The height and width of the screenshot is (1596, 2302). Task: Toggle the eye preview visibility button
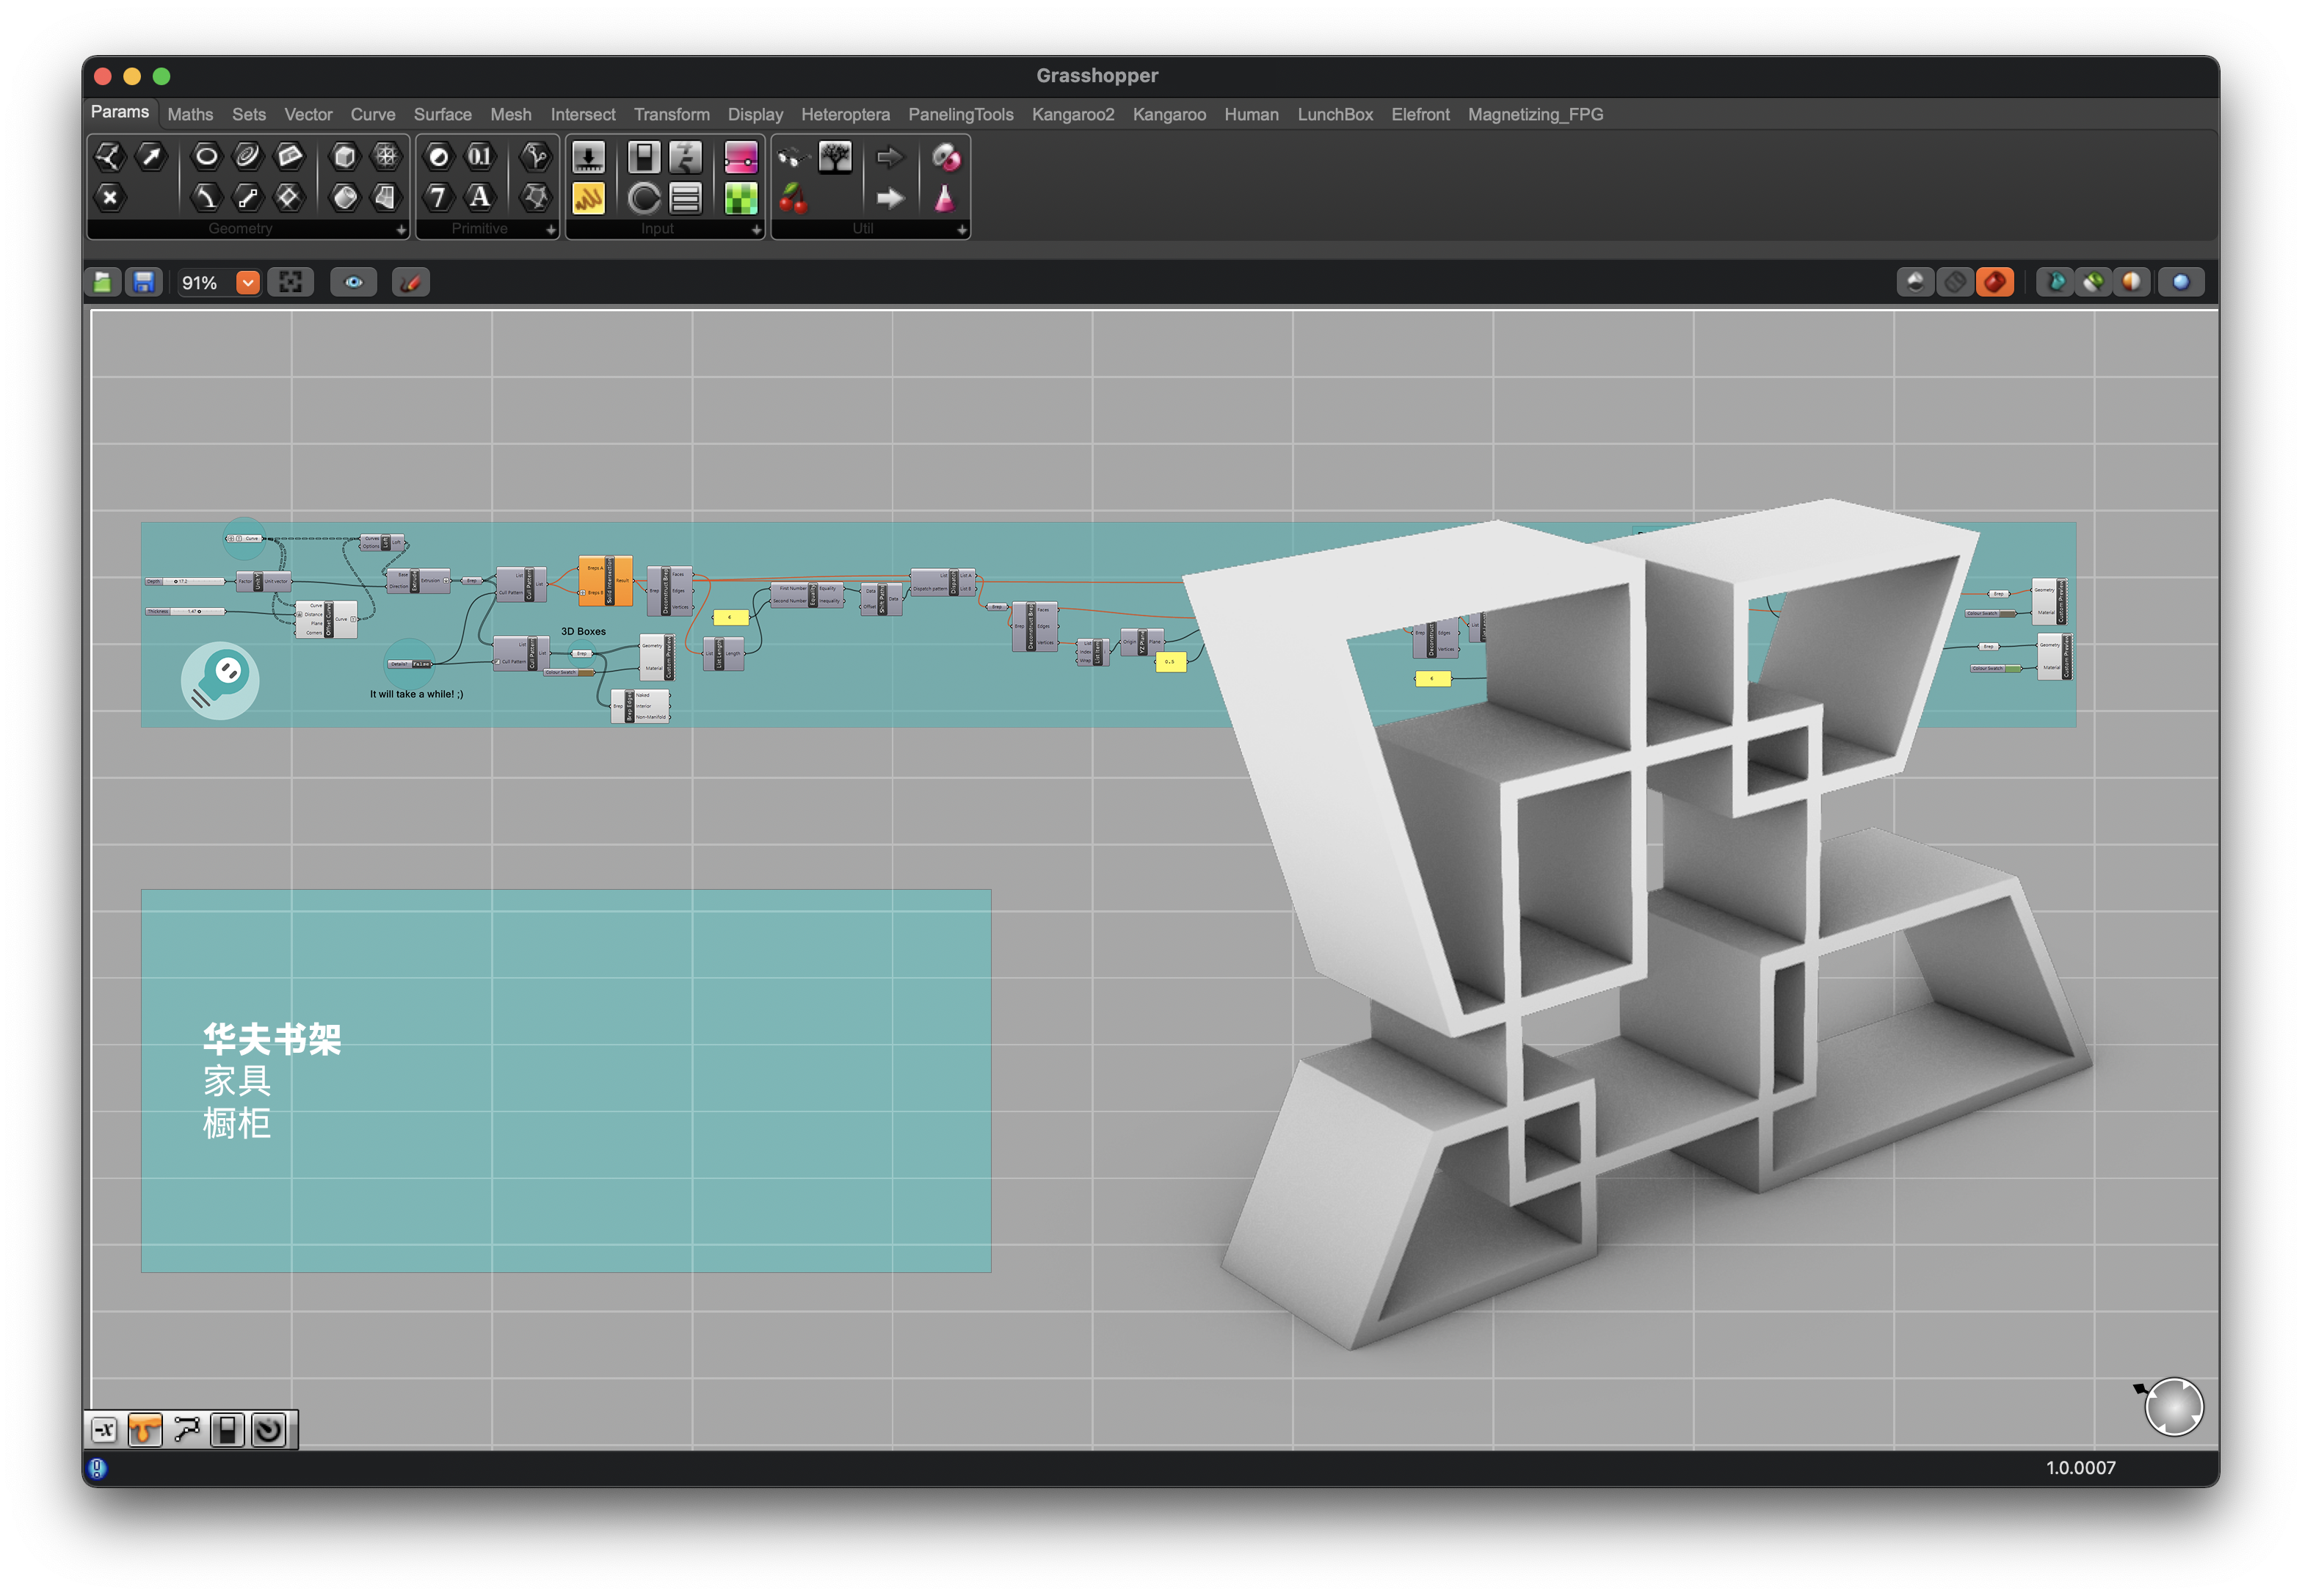point(354,283)
